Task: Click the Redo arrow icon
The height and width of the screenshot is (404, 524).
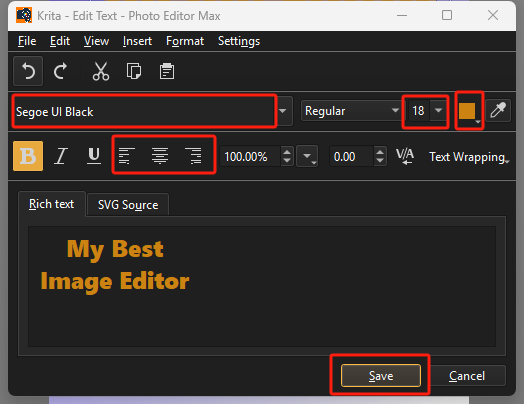Action: click(x=61, y=71)
